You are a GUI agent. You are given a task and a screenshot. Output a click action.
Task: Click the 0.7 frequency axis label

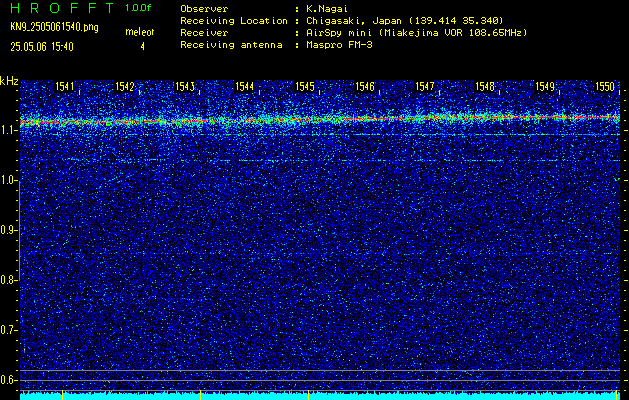8,330
